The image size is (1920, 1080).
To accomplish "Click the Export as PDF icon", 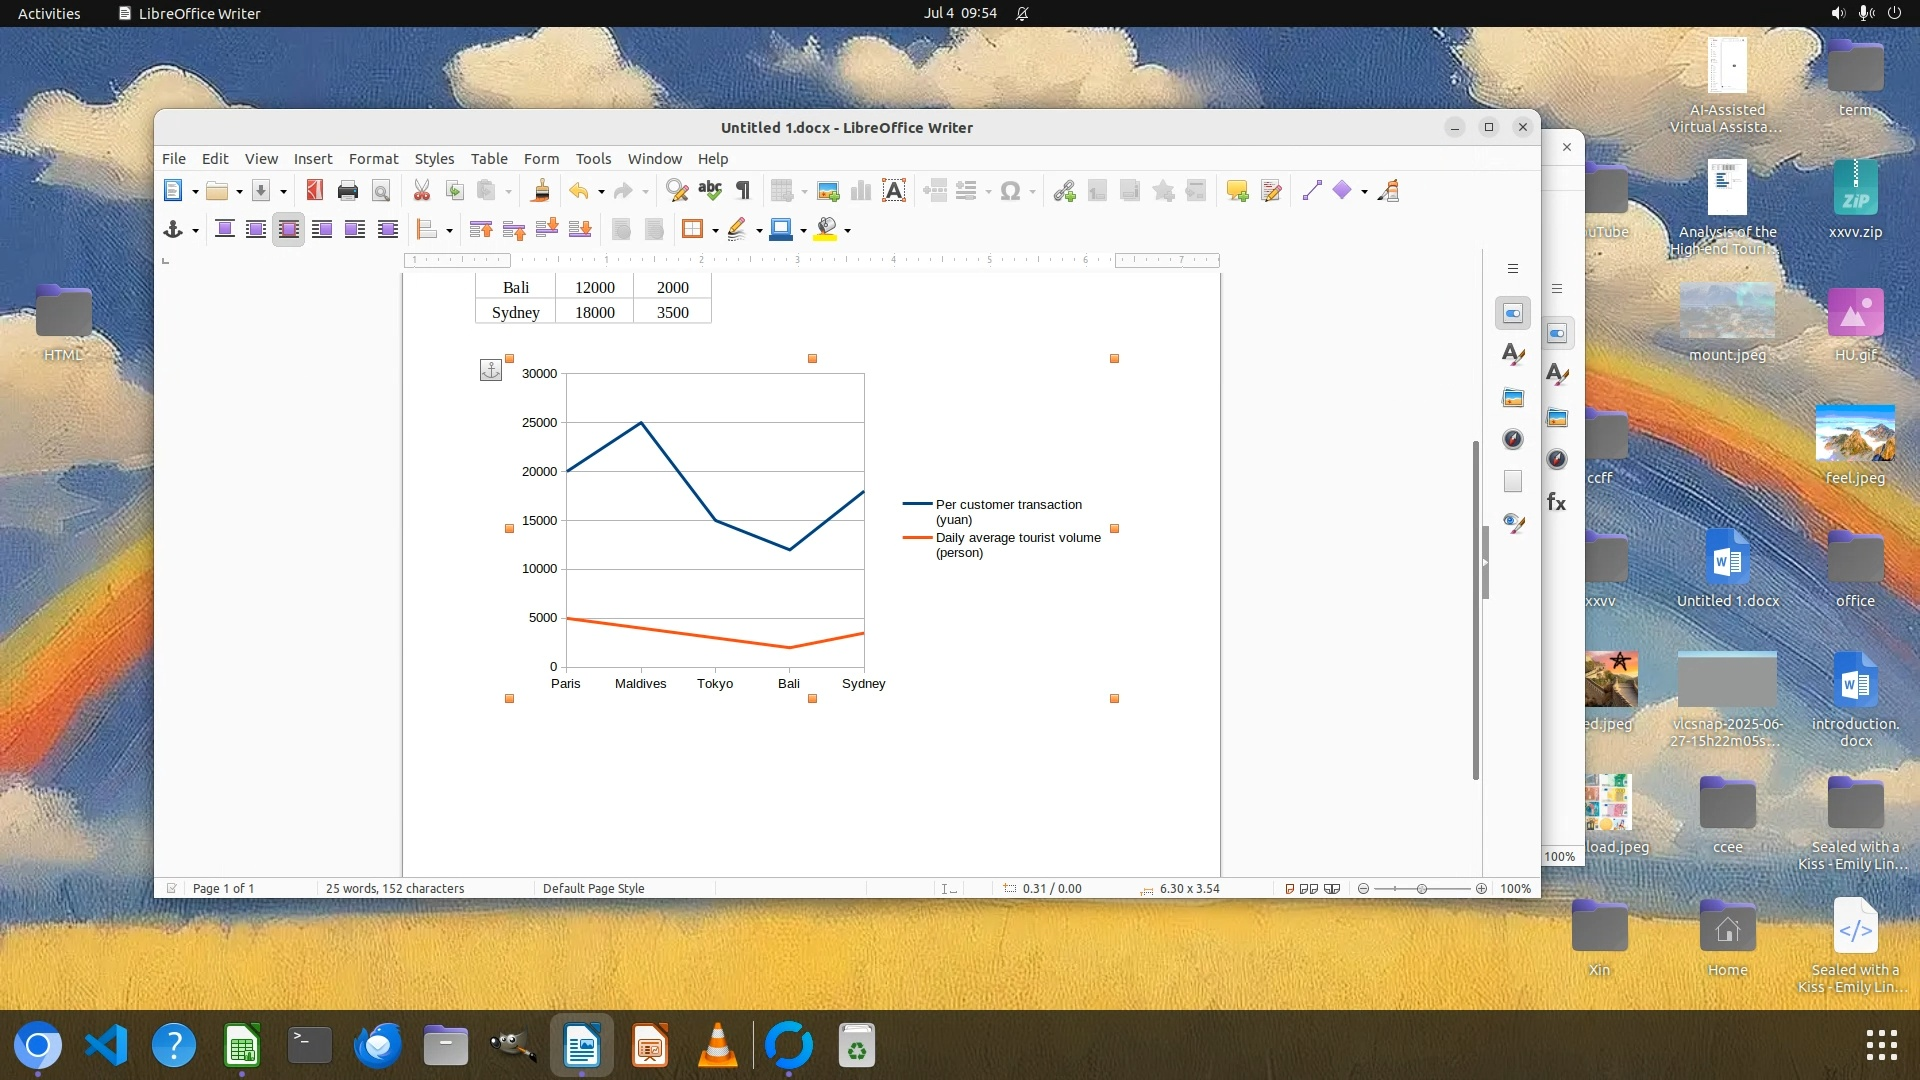I will coord(314,191).
